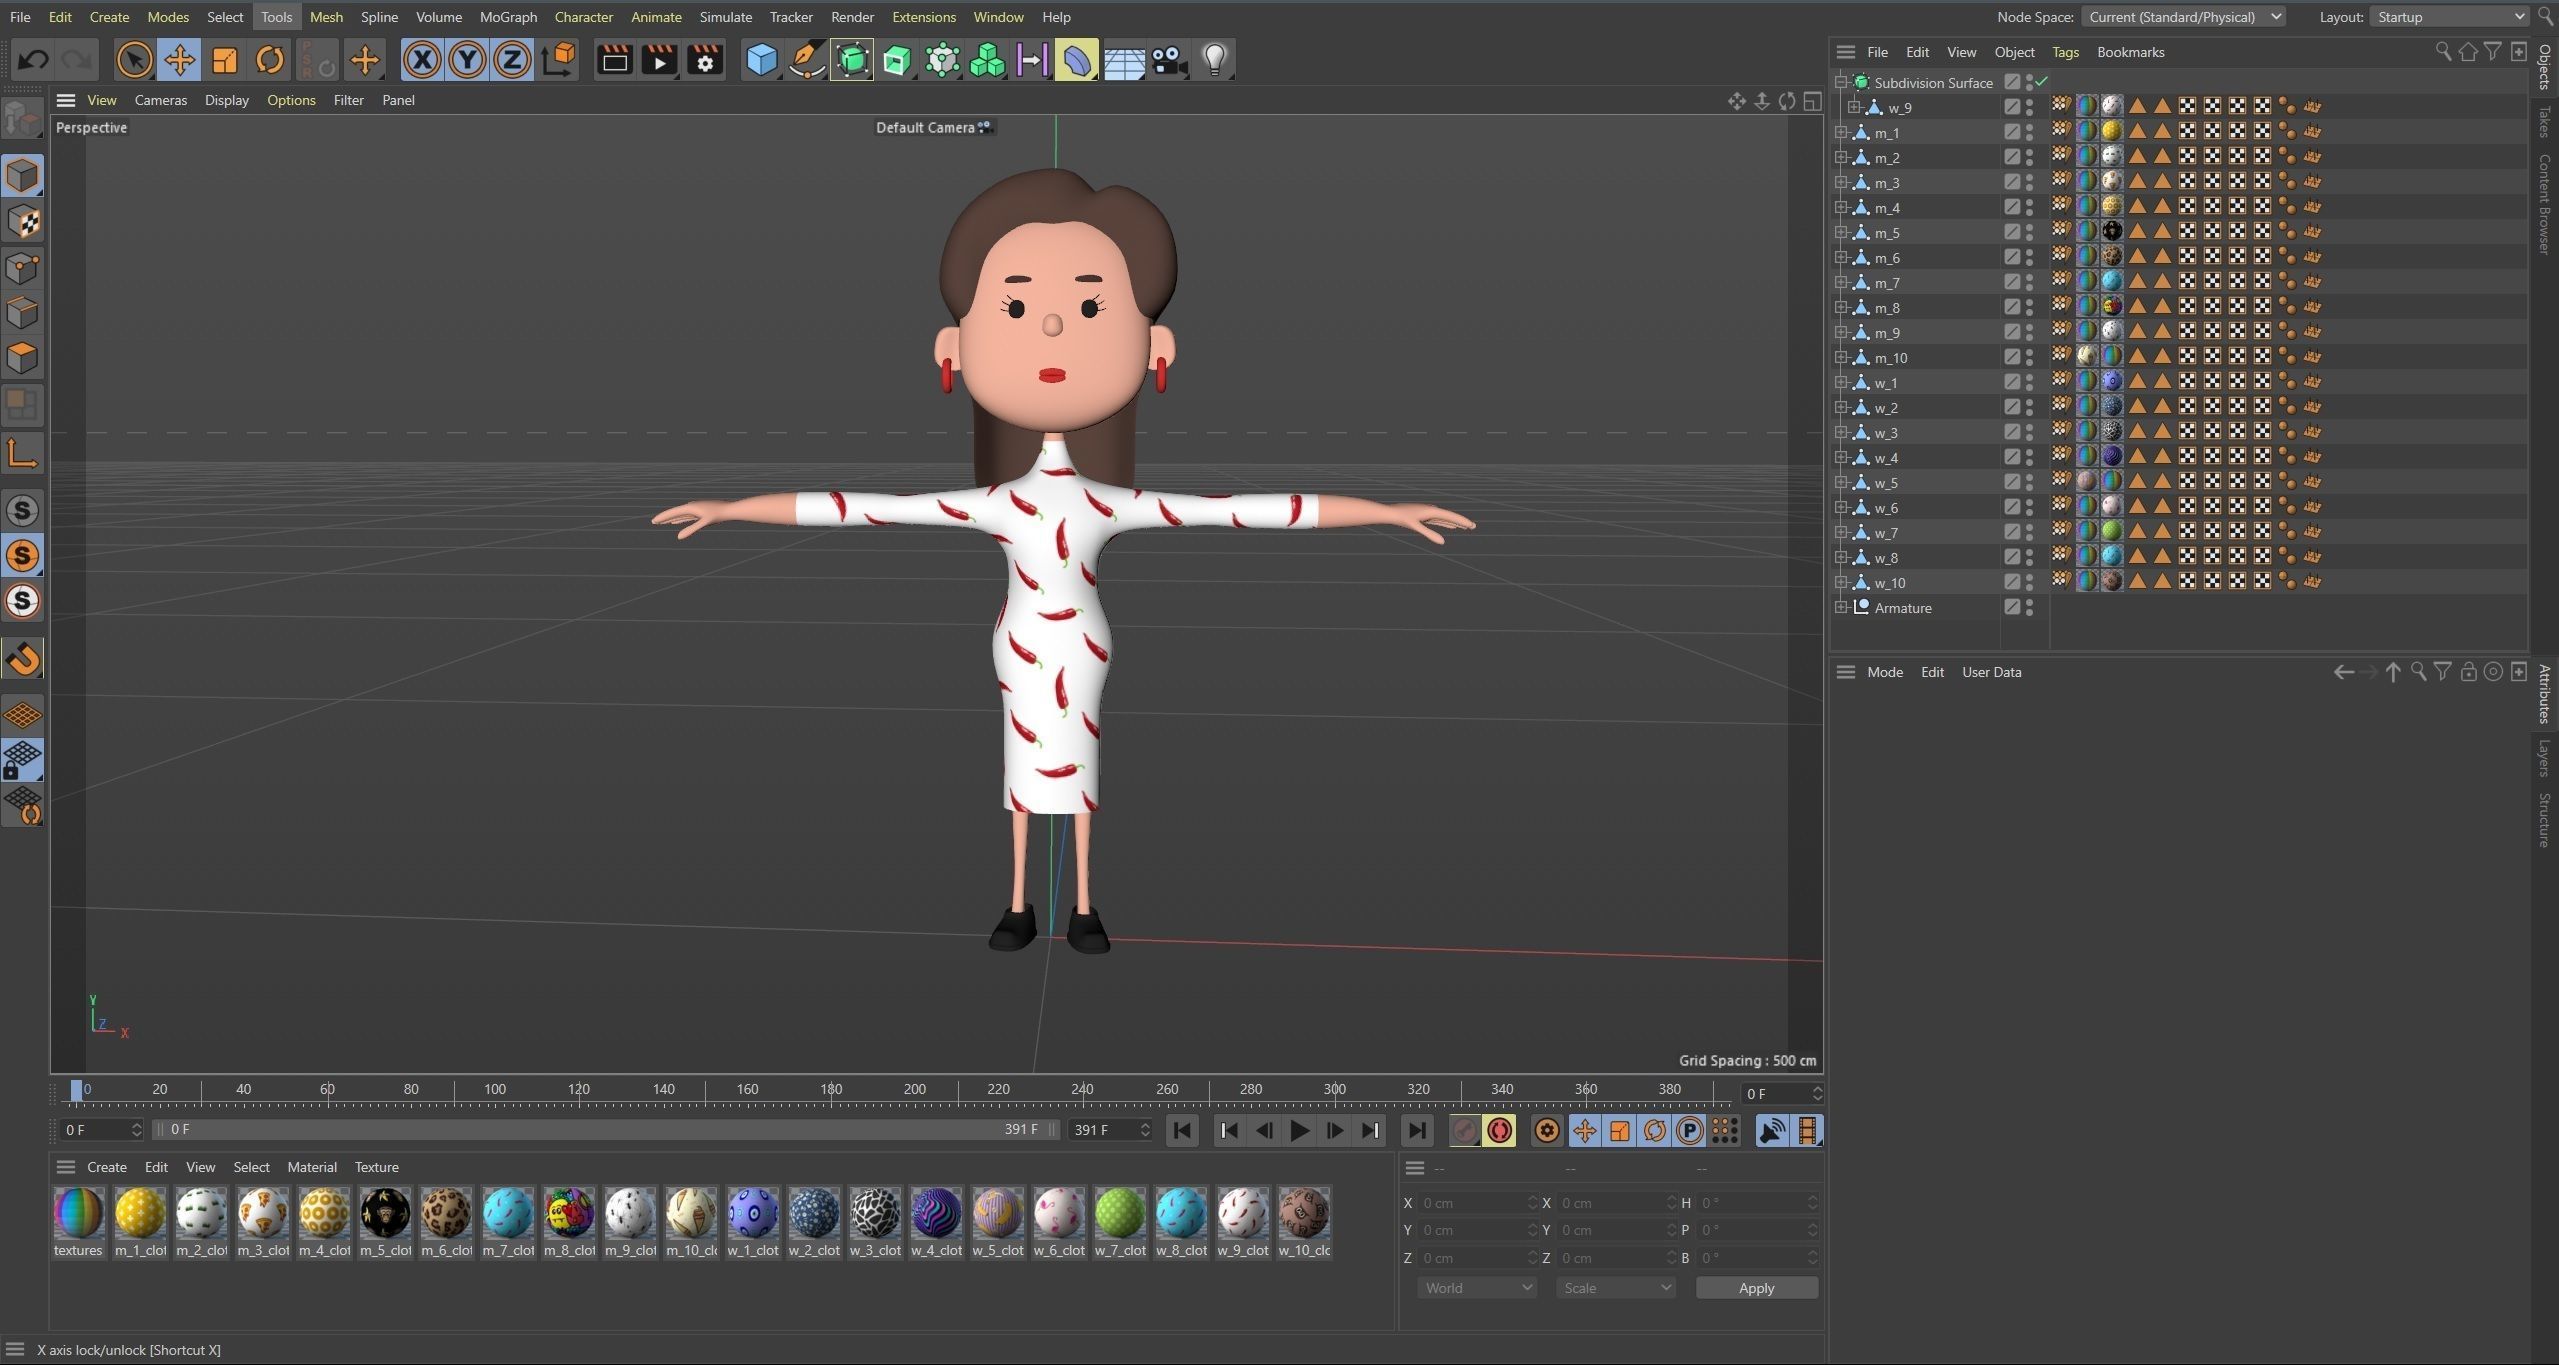The image size is (2559, 1365).
Task: Add a Cube primitive object
Action: click(762, 60)
